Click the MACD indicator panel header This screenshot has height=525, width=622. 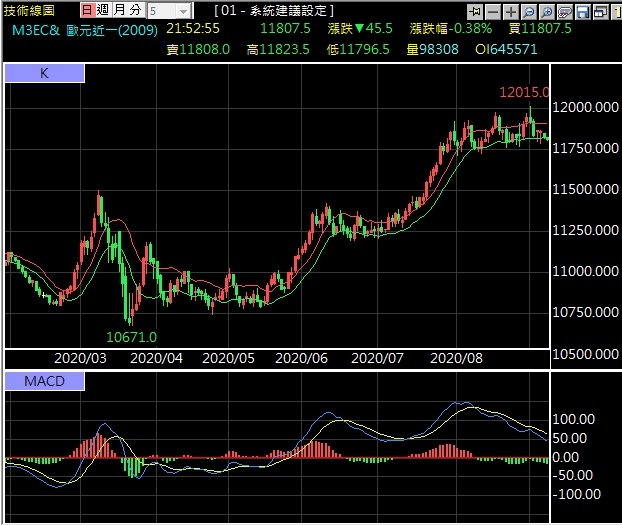pyautogui.click(x=44, y=381)
